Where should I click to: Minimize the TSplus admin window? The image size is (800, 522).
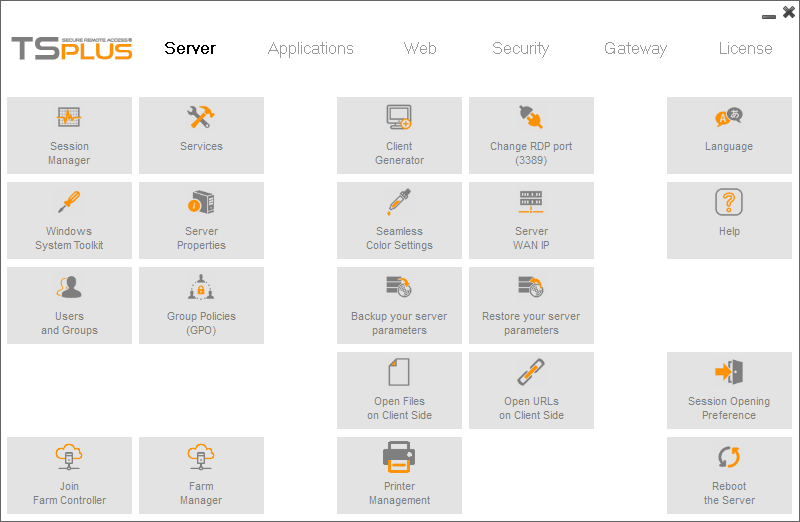click(769, 16)
